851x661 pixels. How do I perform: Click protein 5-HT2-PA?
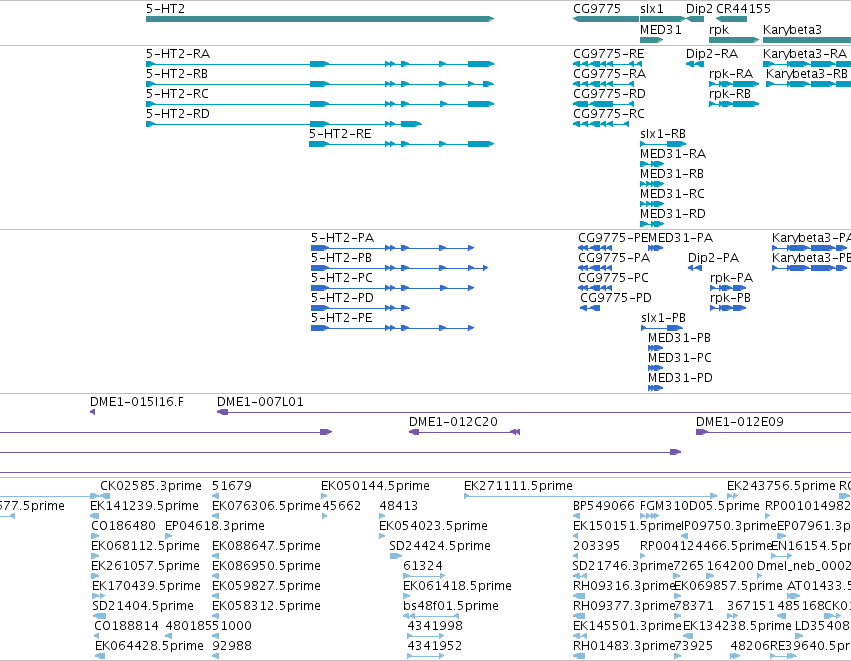pos(392,248)
